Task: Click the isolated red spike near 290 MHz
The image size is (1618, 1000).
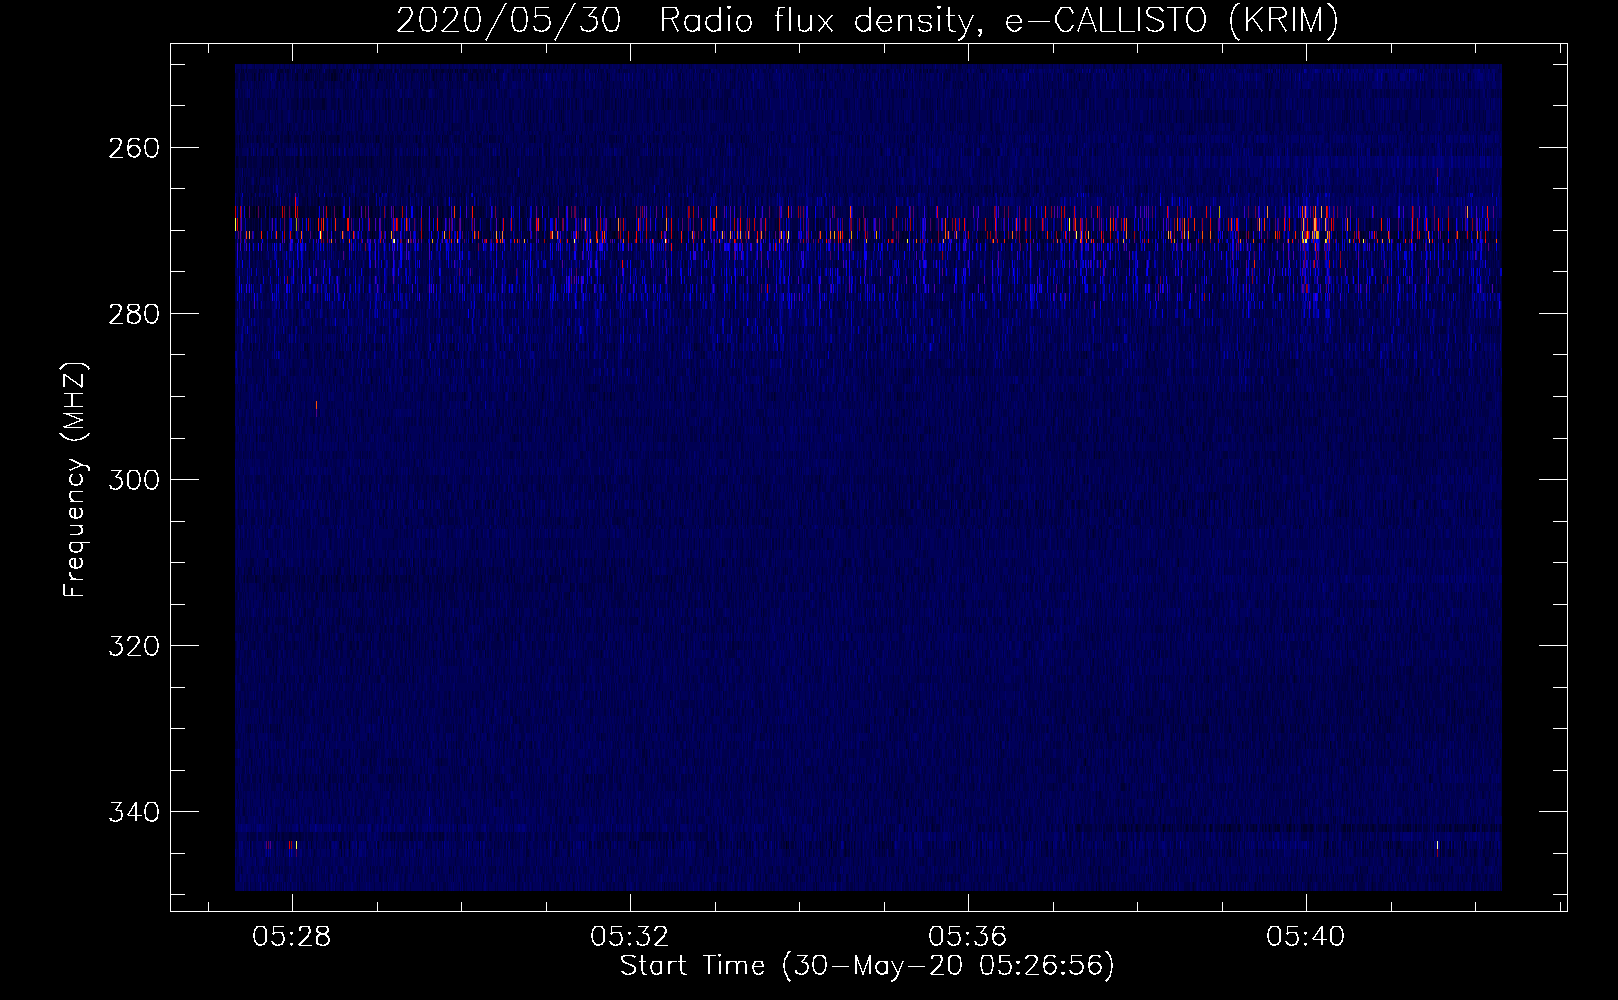Action: tap(316, 407)
